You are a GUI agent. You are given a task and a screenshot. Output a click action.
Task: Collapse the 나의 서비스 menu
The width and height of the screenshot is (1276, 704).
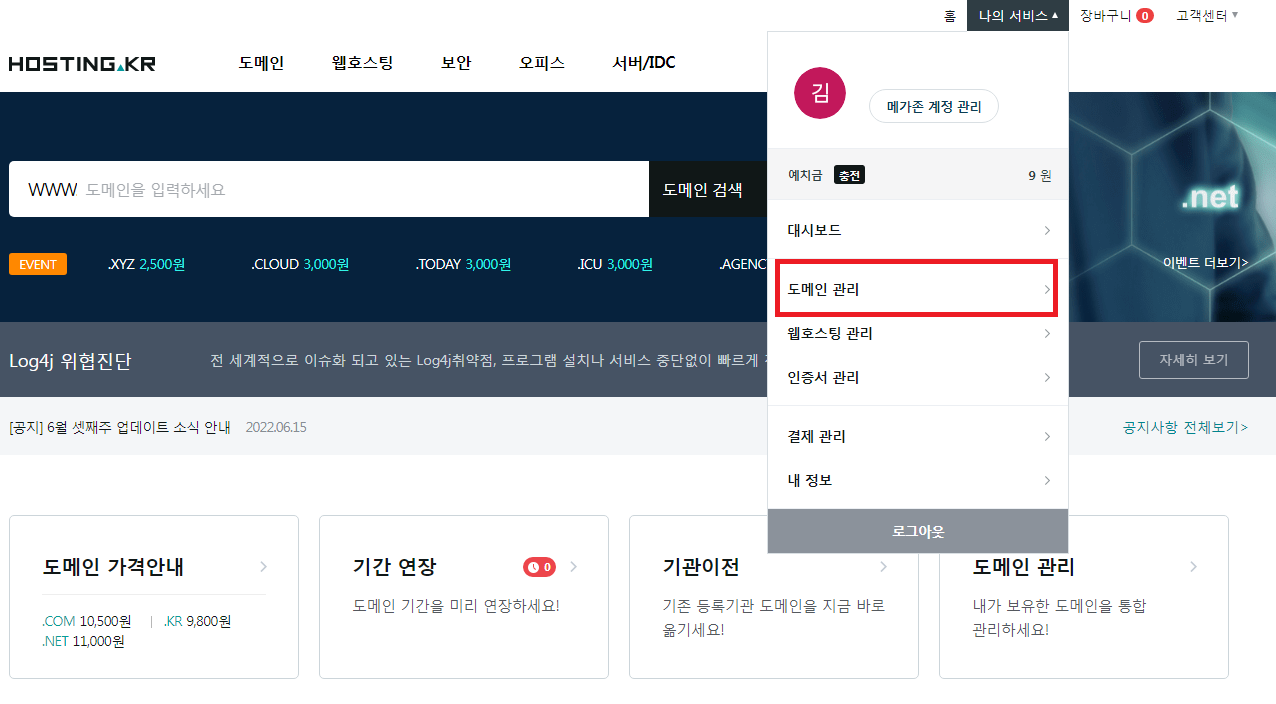pos(1017,15)
